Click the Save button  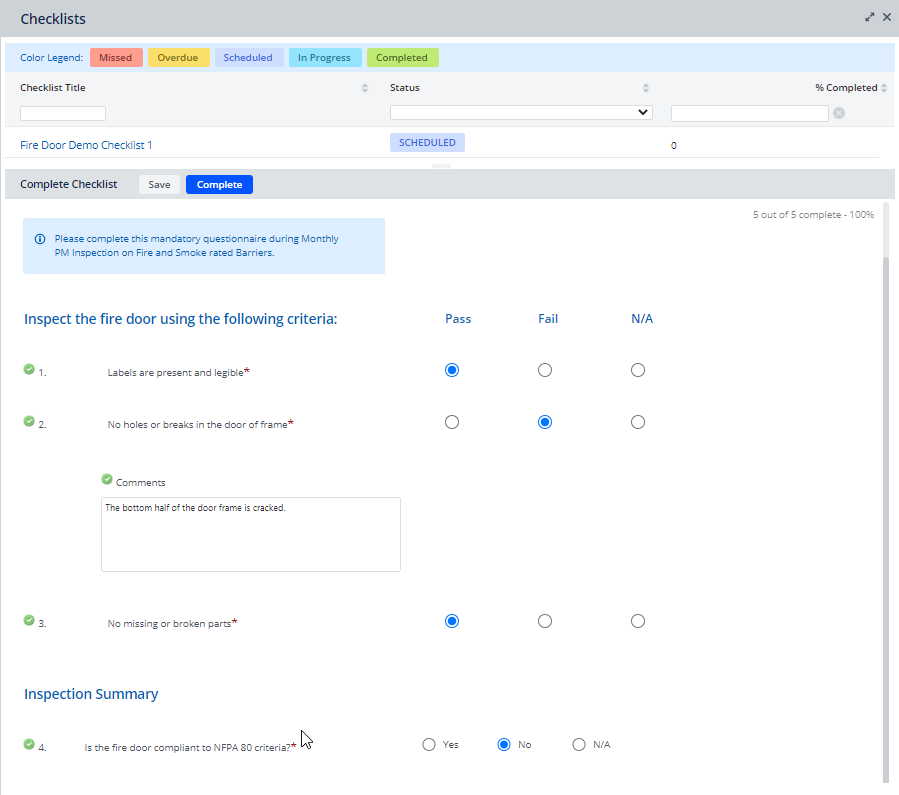click(159, 184)
